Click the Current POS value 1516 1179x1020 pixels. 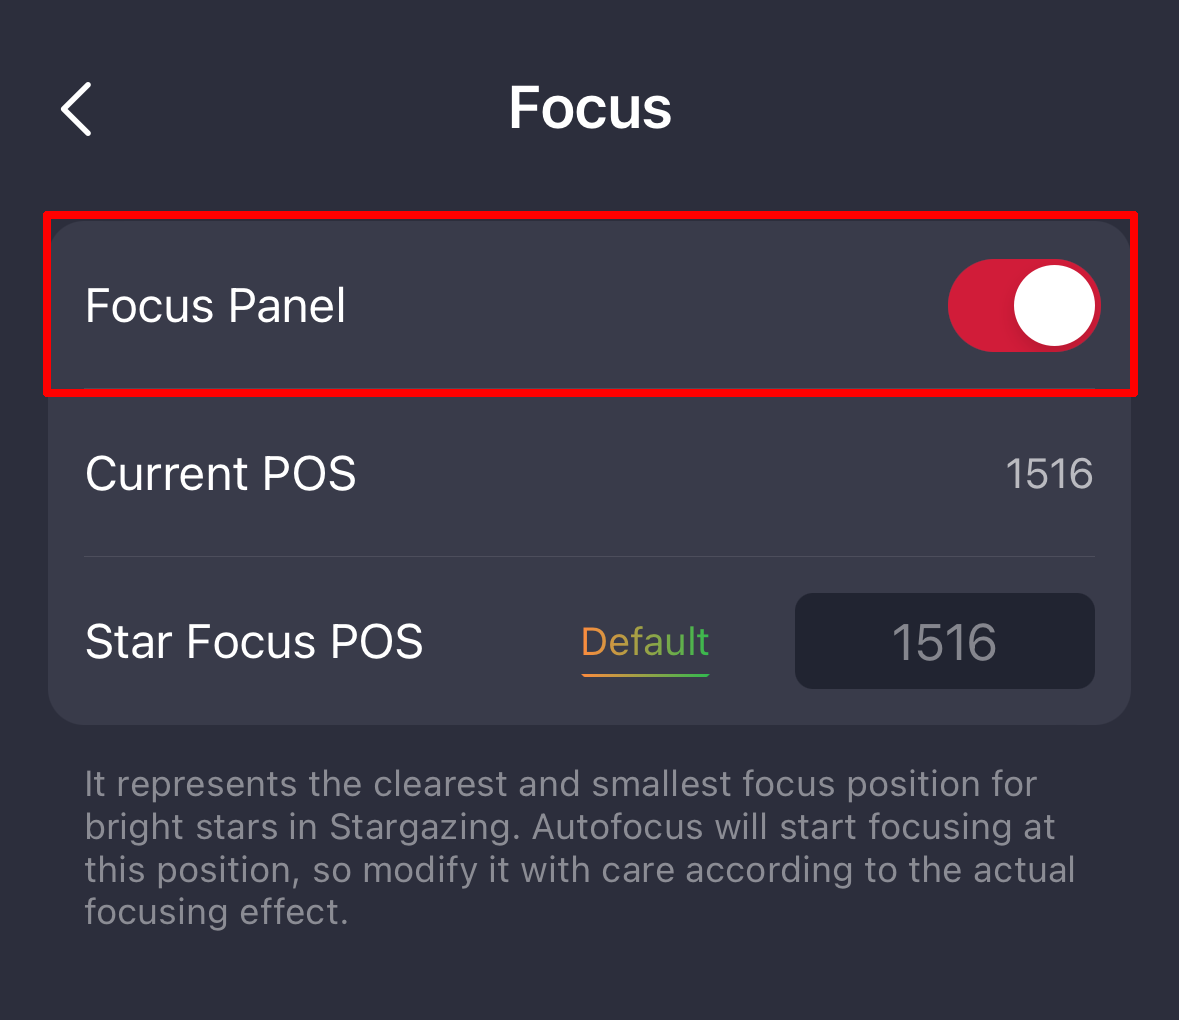coord(1049,474)
